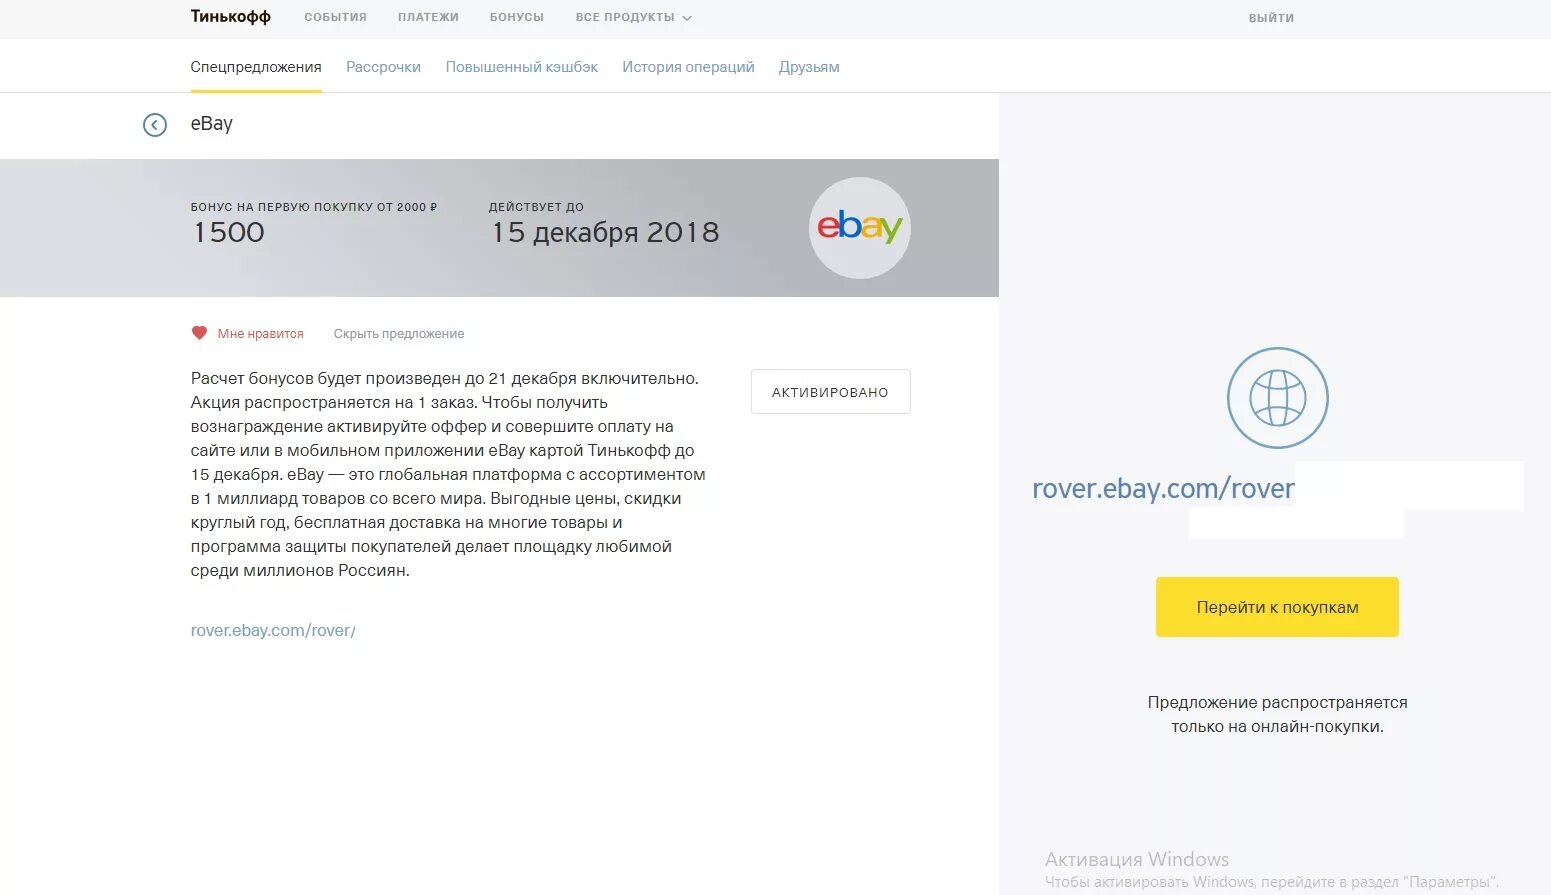Click the globe icon above rover link
1551x895 pixels.
1277,398
